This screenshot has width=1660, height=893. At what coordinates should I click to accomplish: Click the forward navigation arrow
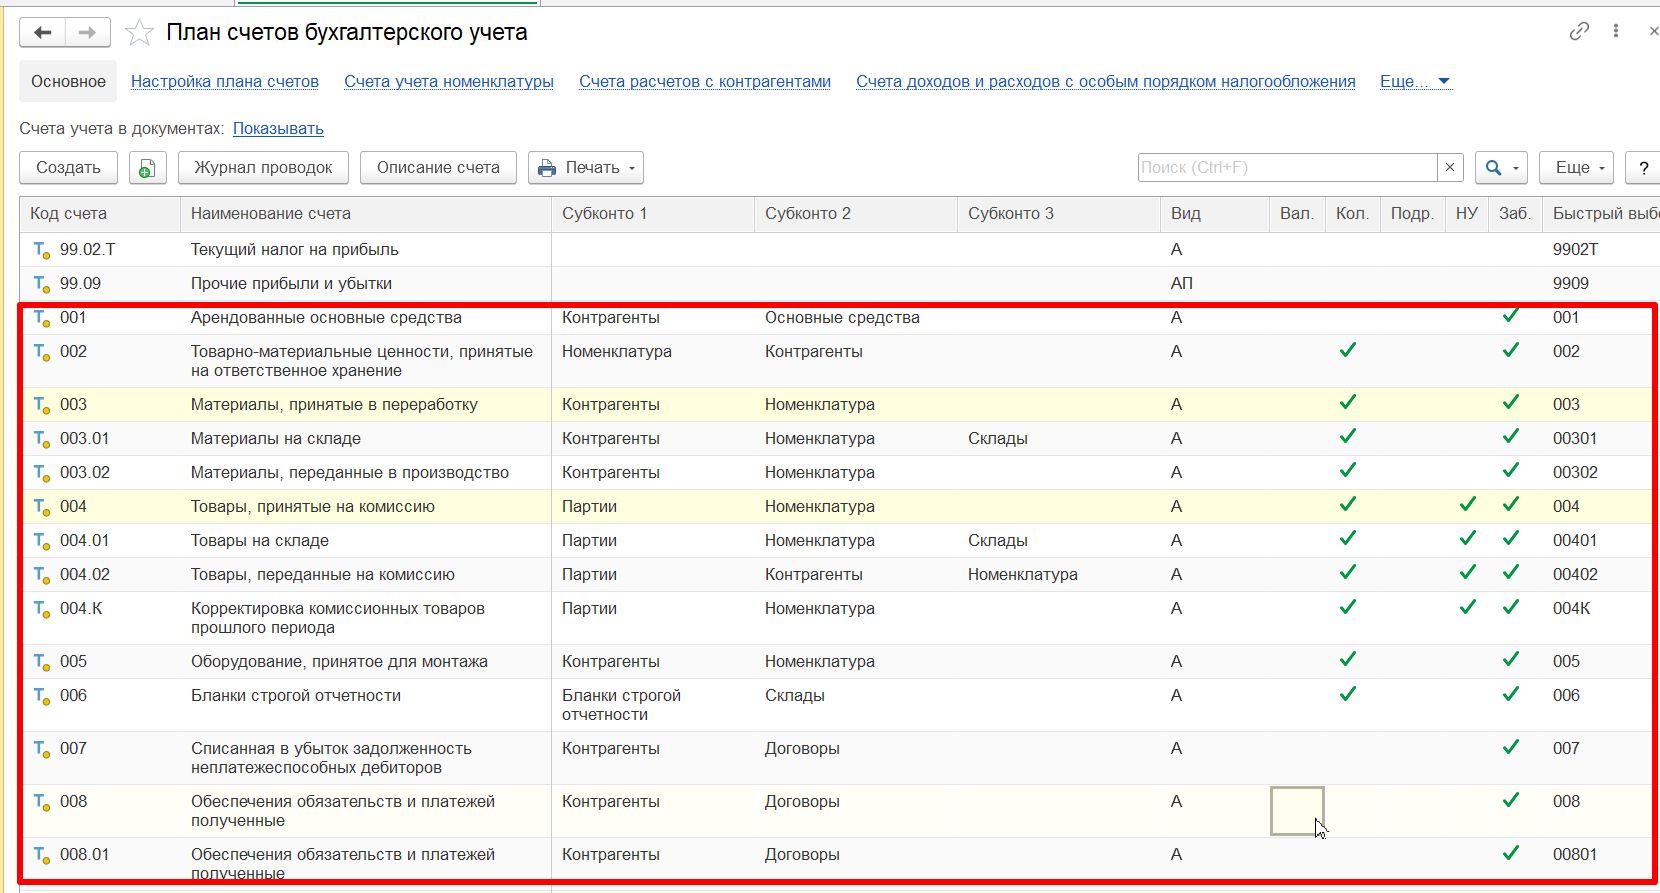tap(88, 33)
